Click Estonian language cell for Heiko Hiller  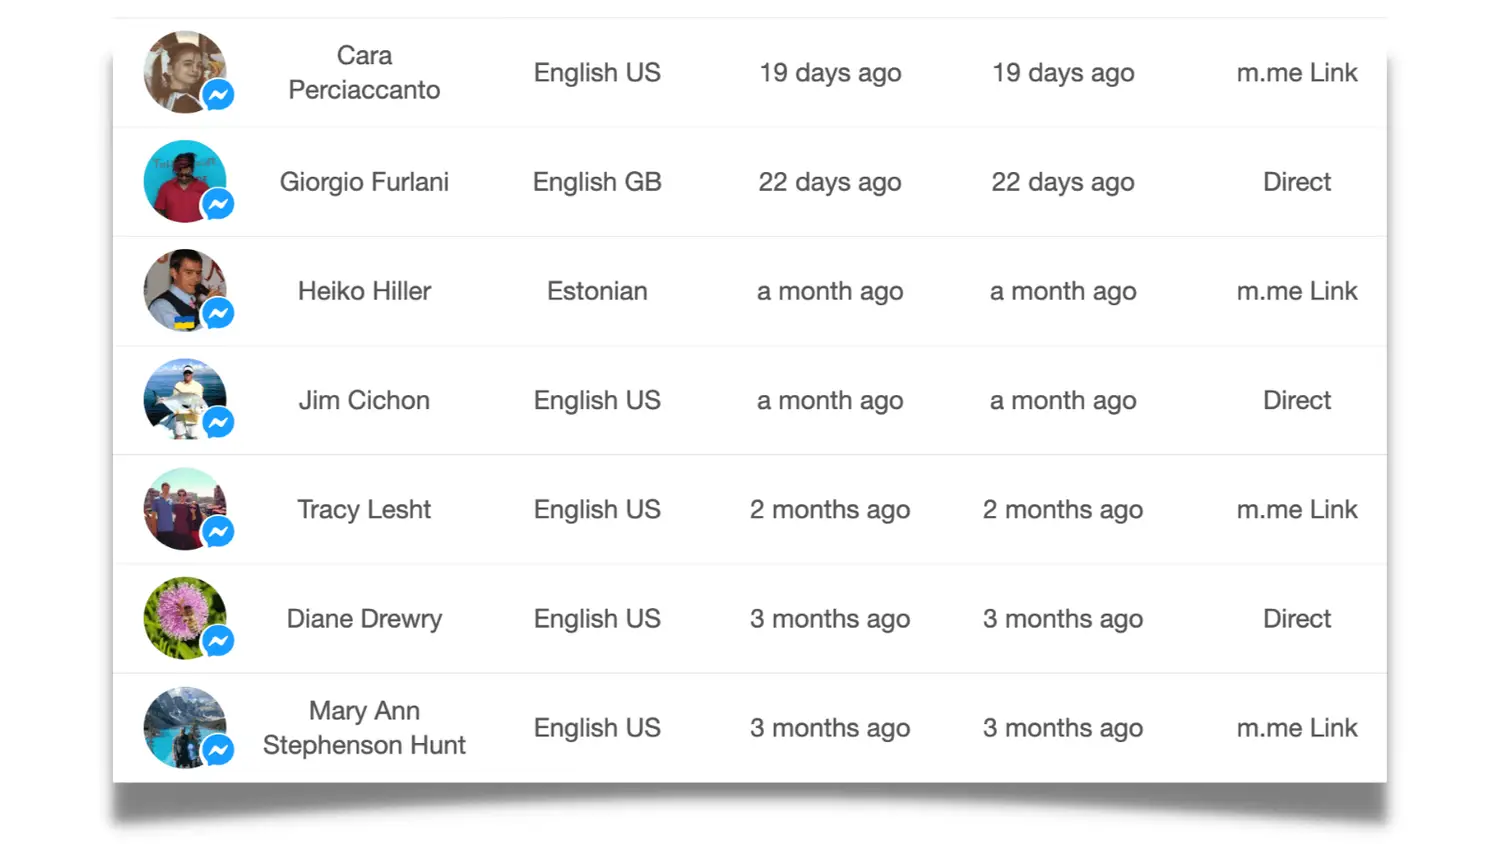pyautogui.click(x=597, y=291)
